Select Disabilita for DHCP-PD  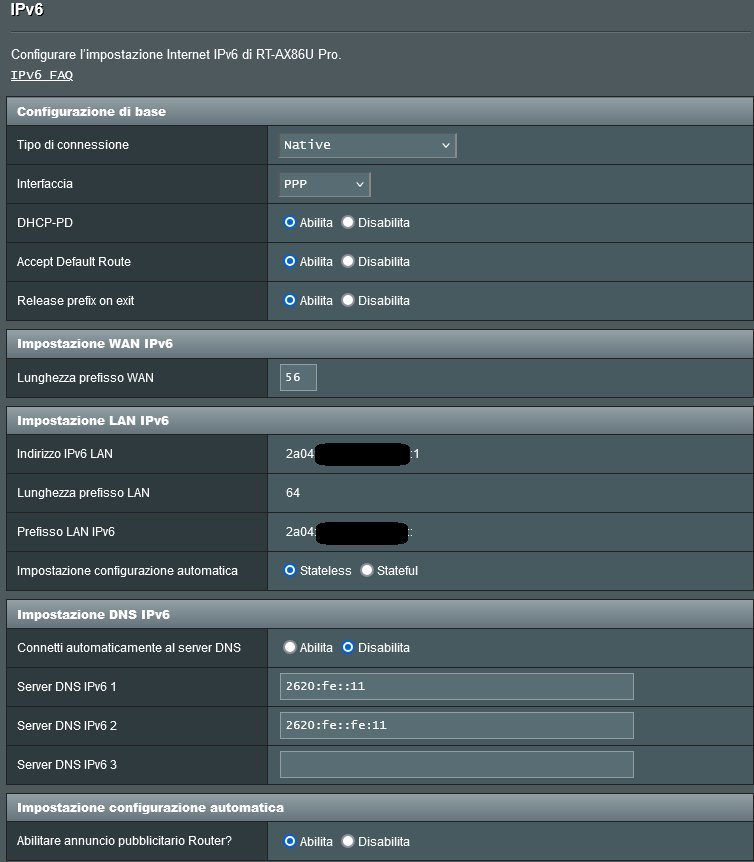pos(348,223)
